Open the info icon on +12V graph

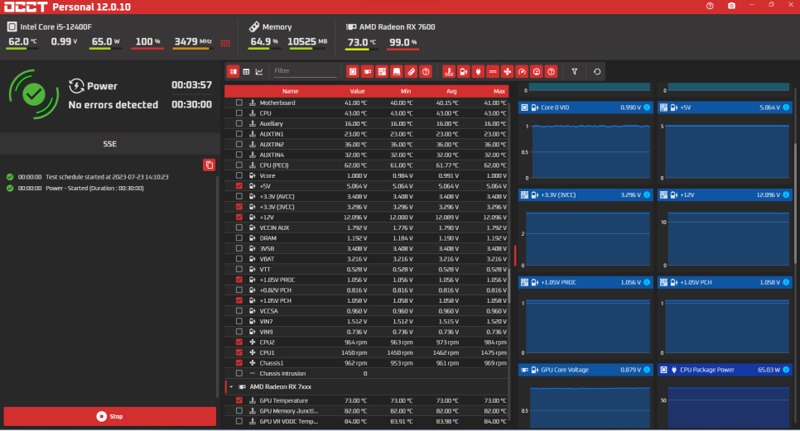(786, 195)
